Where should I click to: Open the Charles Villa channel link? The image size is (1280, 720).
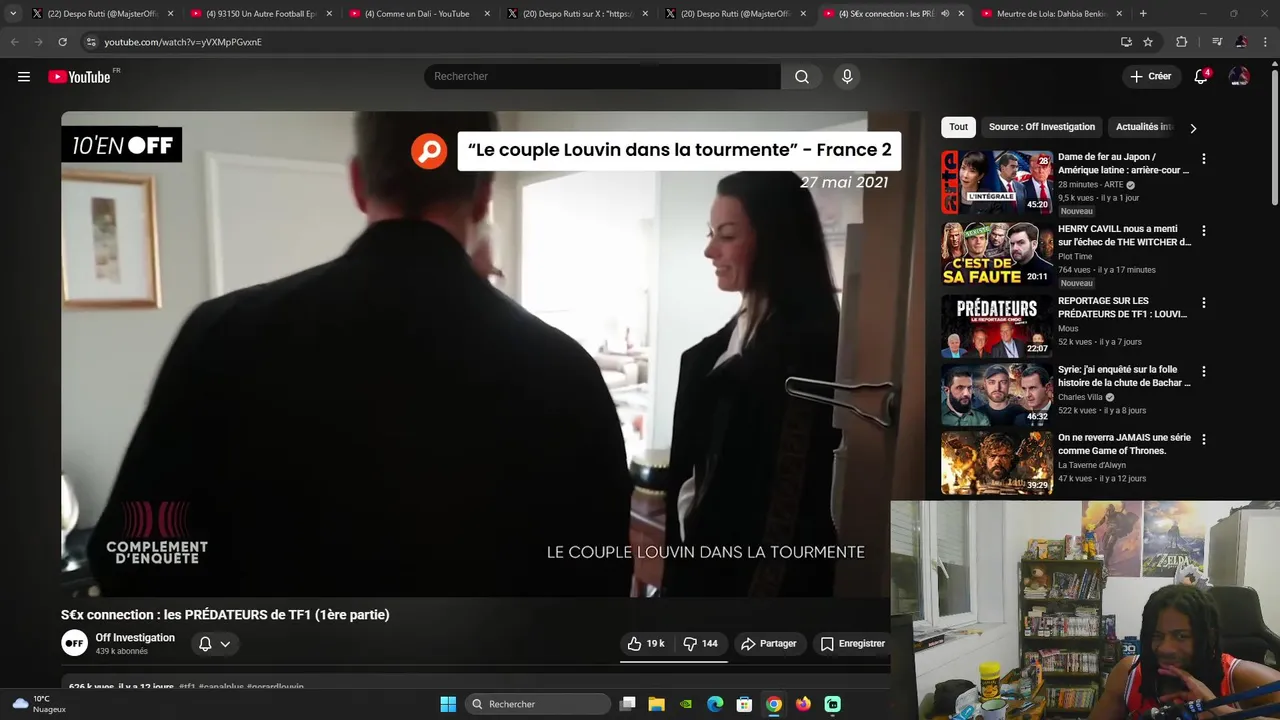[x=1080, y=397]
